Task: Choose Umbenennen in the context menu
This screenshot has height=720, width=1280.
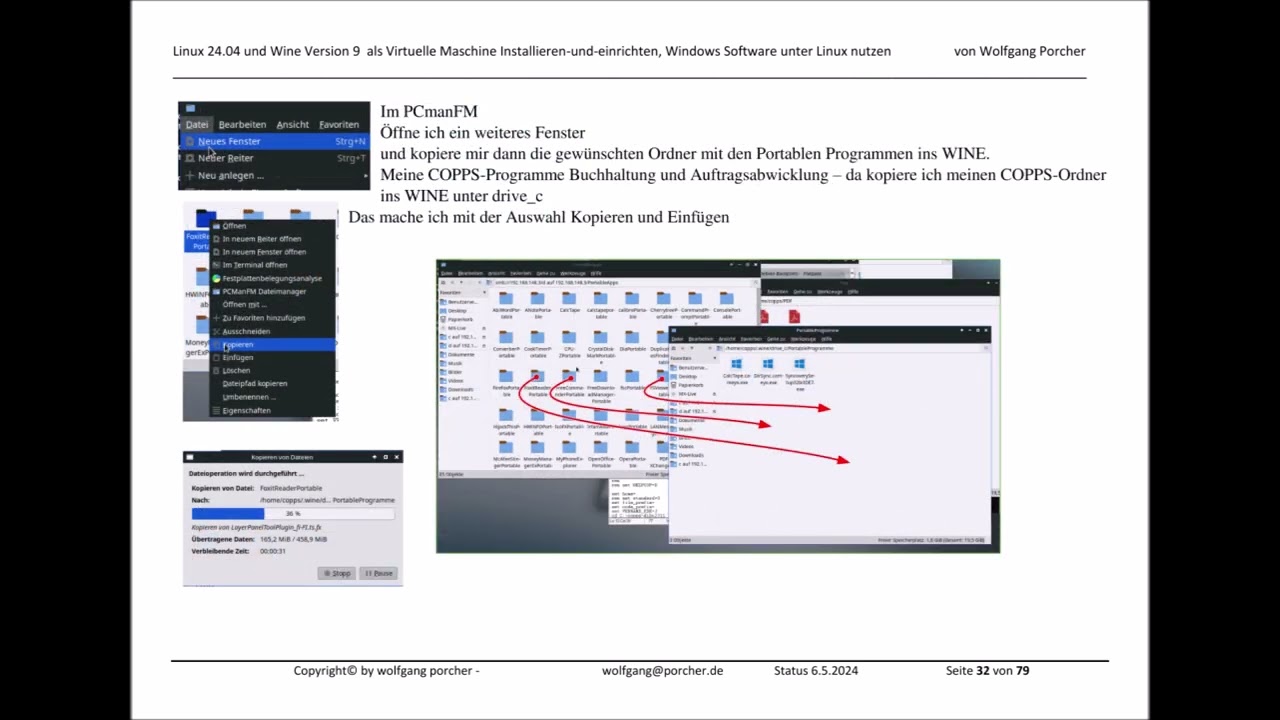Action: (x=272, y=396)
